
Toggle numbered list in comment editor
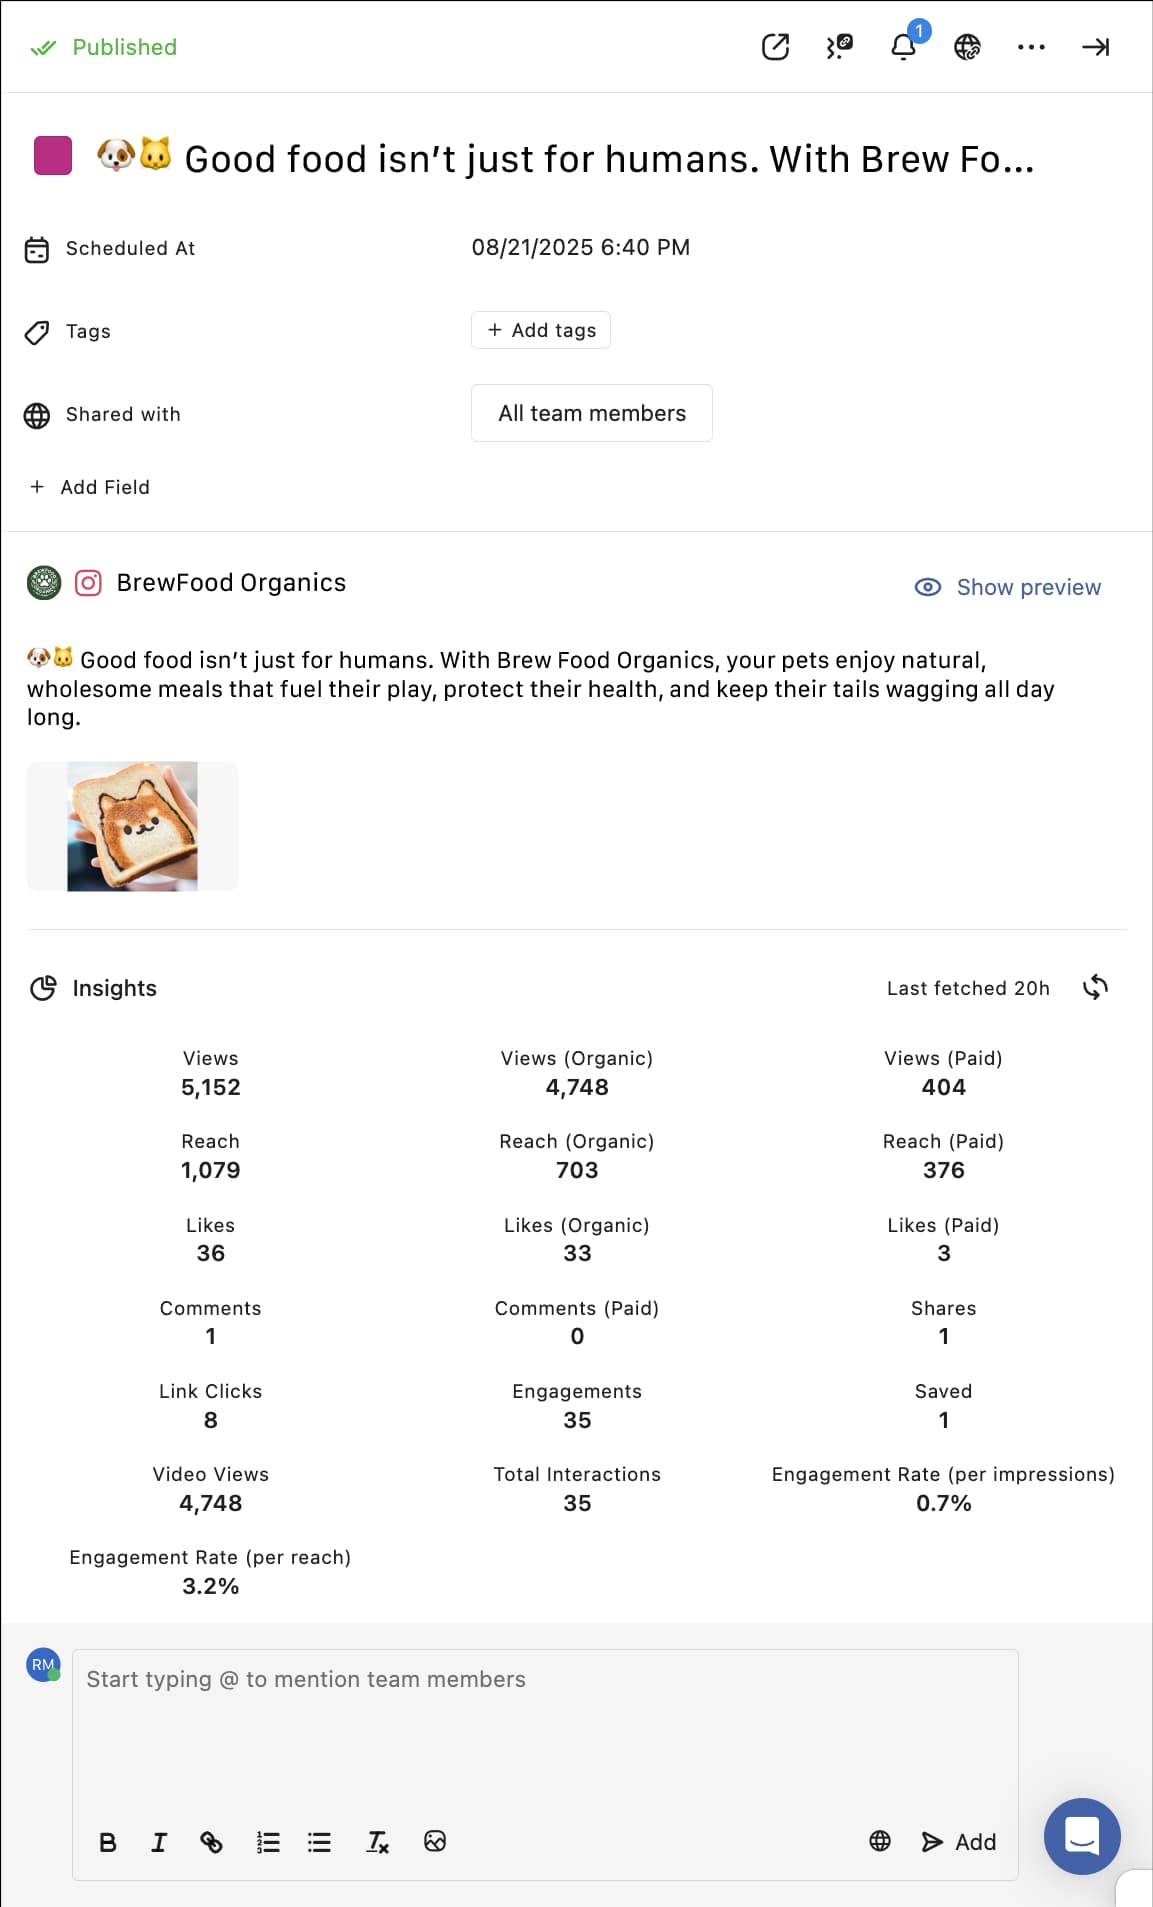pyautogui.click(x=268, y=1842)
